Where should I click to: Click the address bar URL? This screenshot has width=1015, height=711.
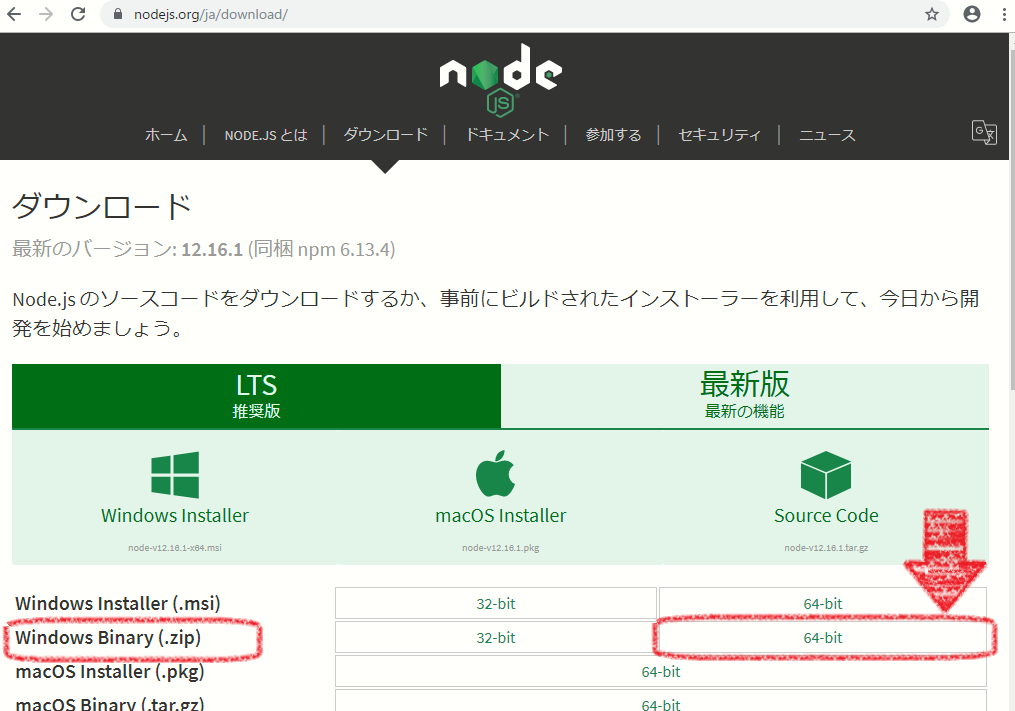210,14
